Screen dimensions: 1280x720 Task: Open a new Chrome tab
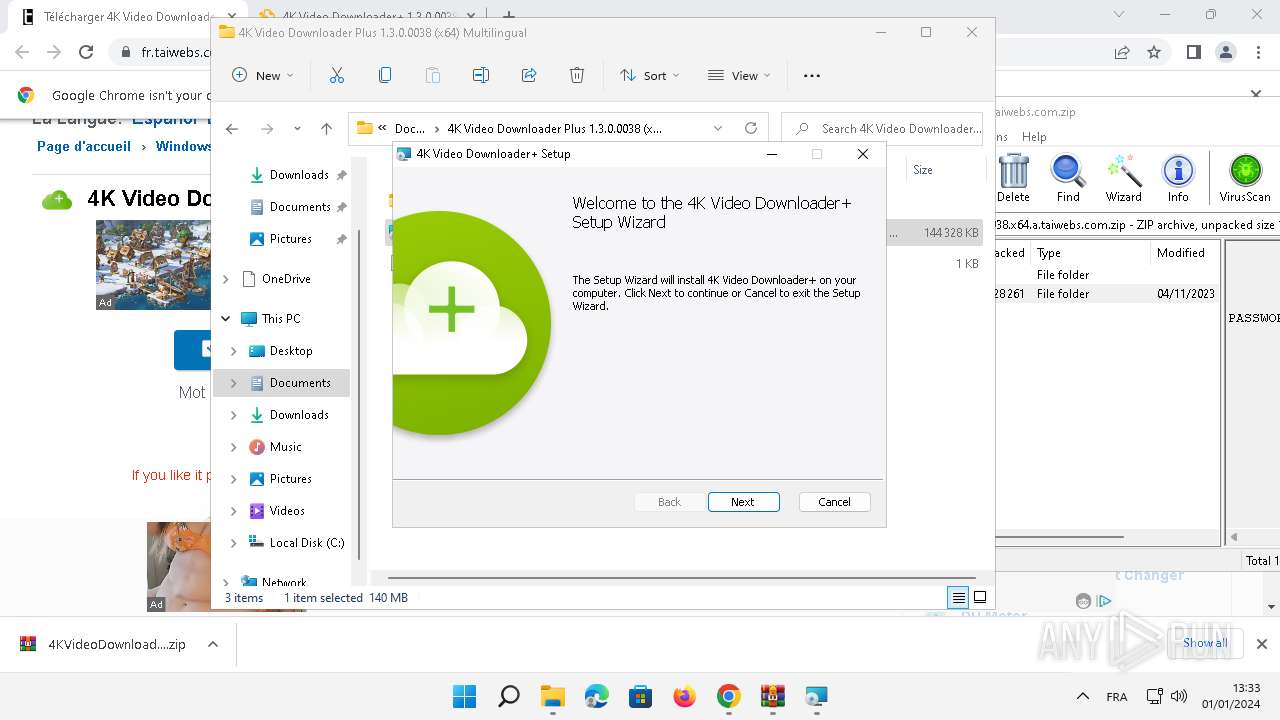[509, 16]
